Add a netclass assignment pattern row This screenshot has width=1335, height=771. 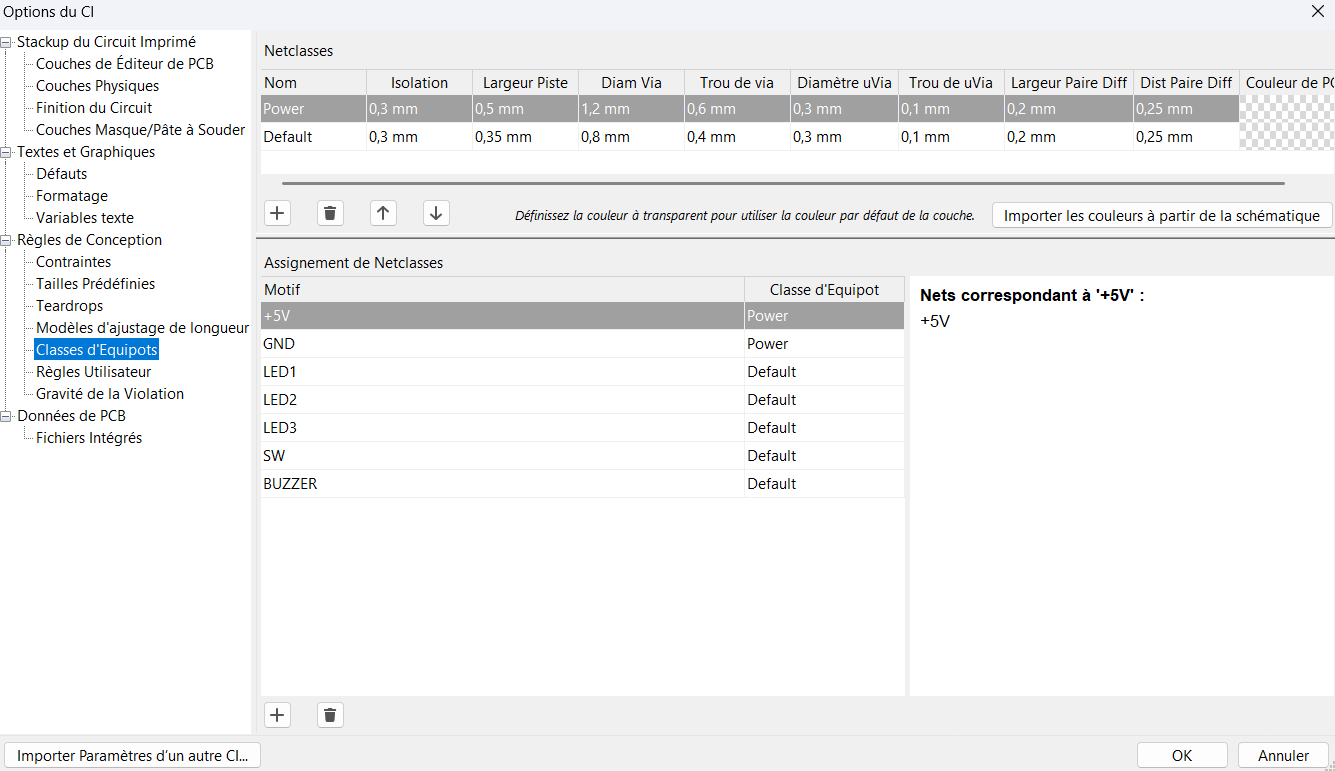pyautogui.click(x=278, y=715)
